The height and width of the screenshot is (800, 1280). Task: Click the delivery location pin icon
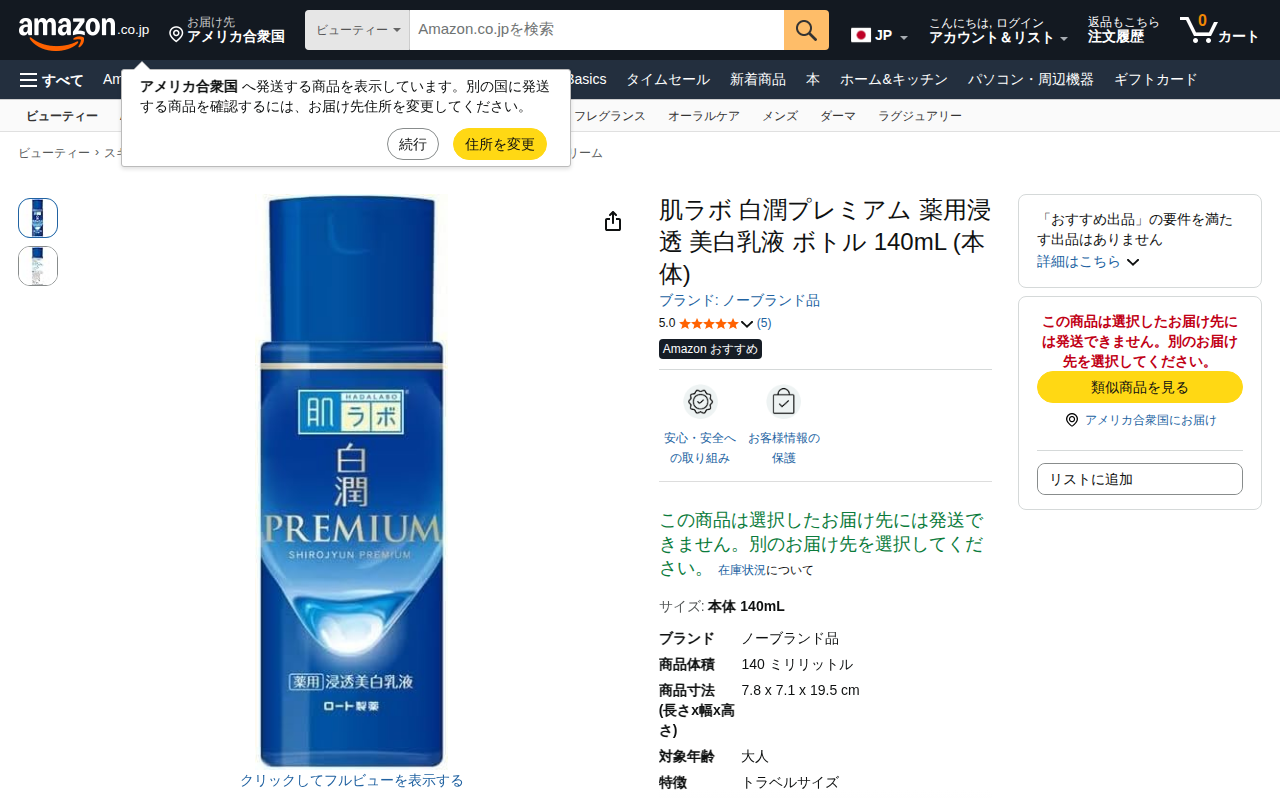click(176, 35)
